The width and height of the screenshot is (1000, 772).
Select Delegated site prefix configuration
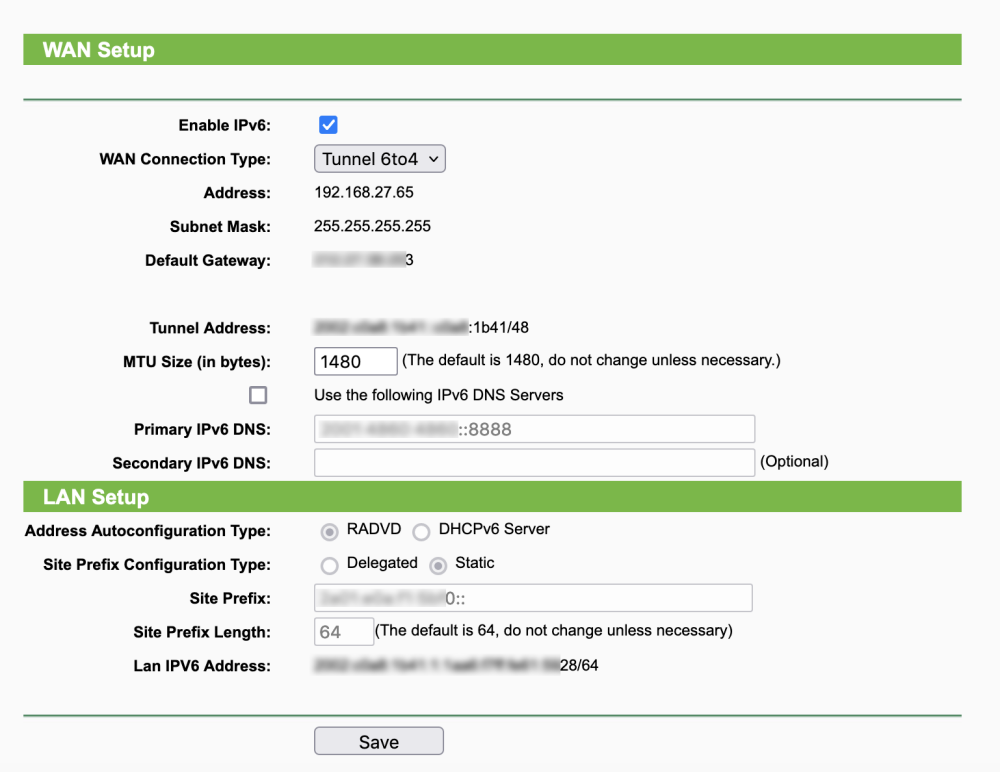(329, 565)
